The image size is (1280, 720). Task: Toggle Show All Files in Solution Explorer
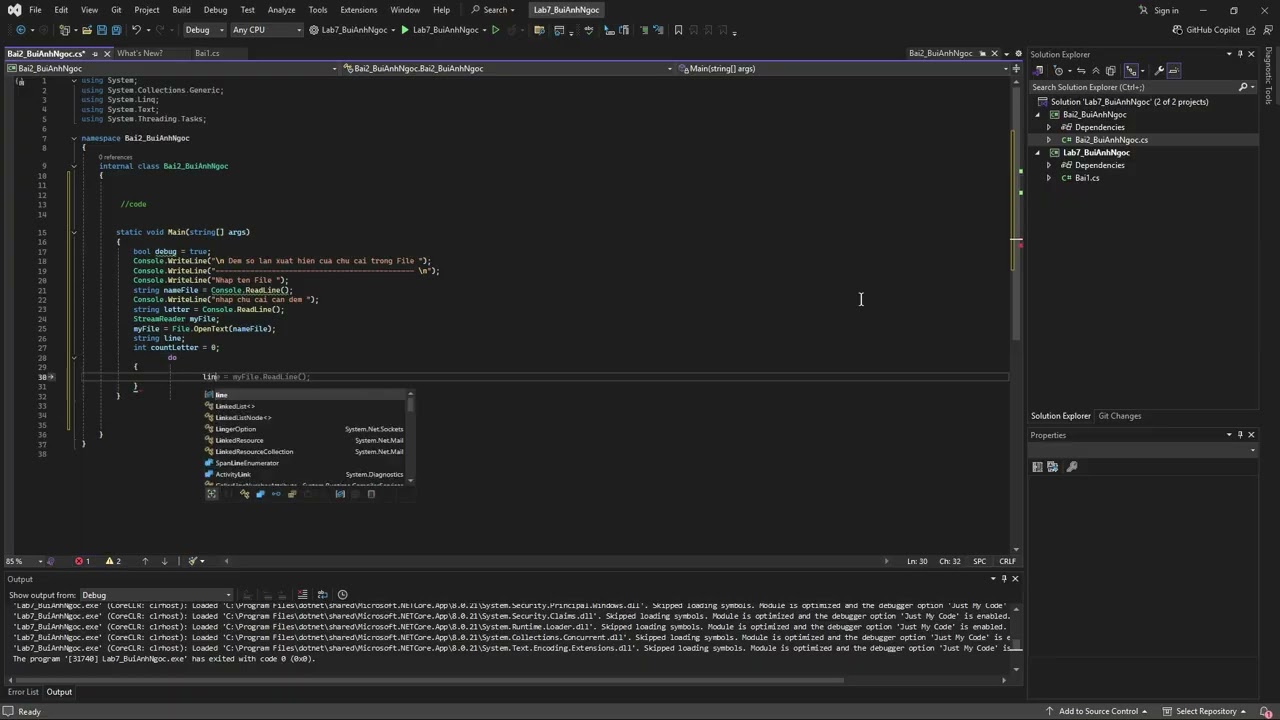coord(1111,70)
